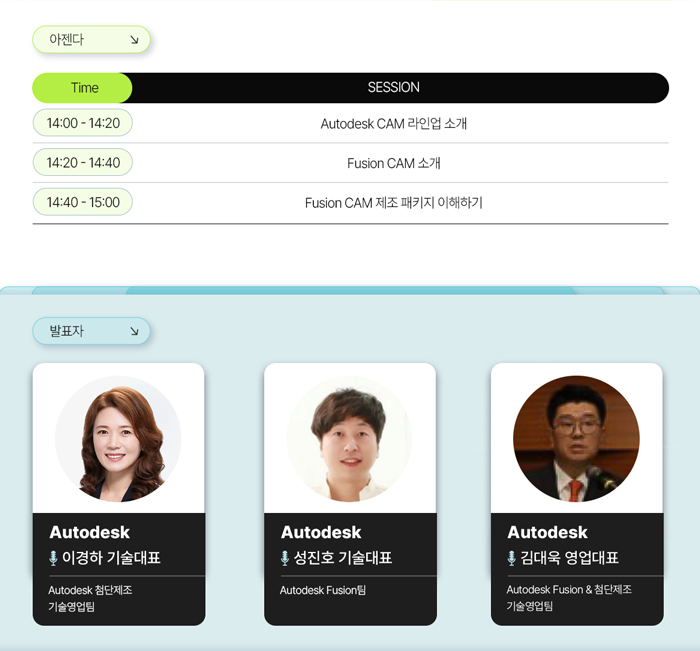Click the arrow icon in 발표자 pill
Viewport: 700px width, 651px height.
[134, 331]
